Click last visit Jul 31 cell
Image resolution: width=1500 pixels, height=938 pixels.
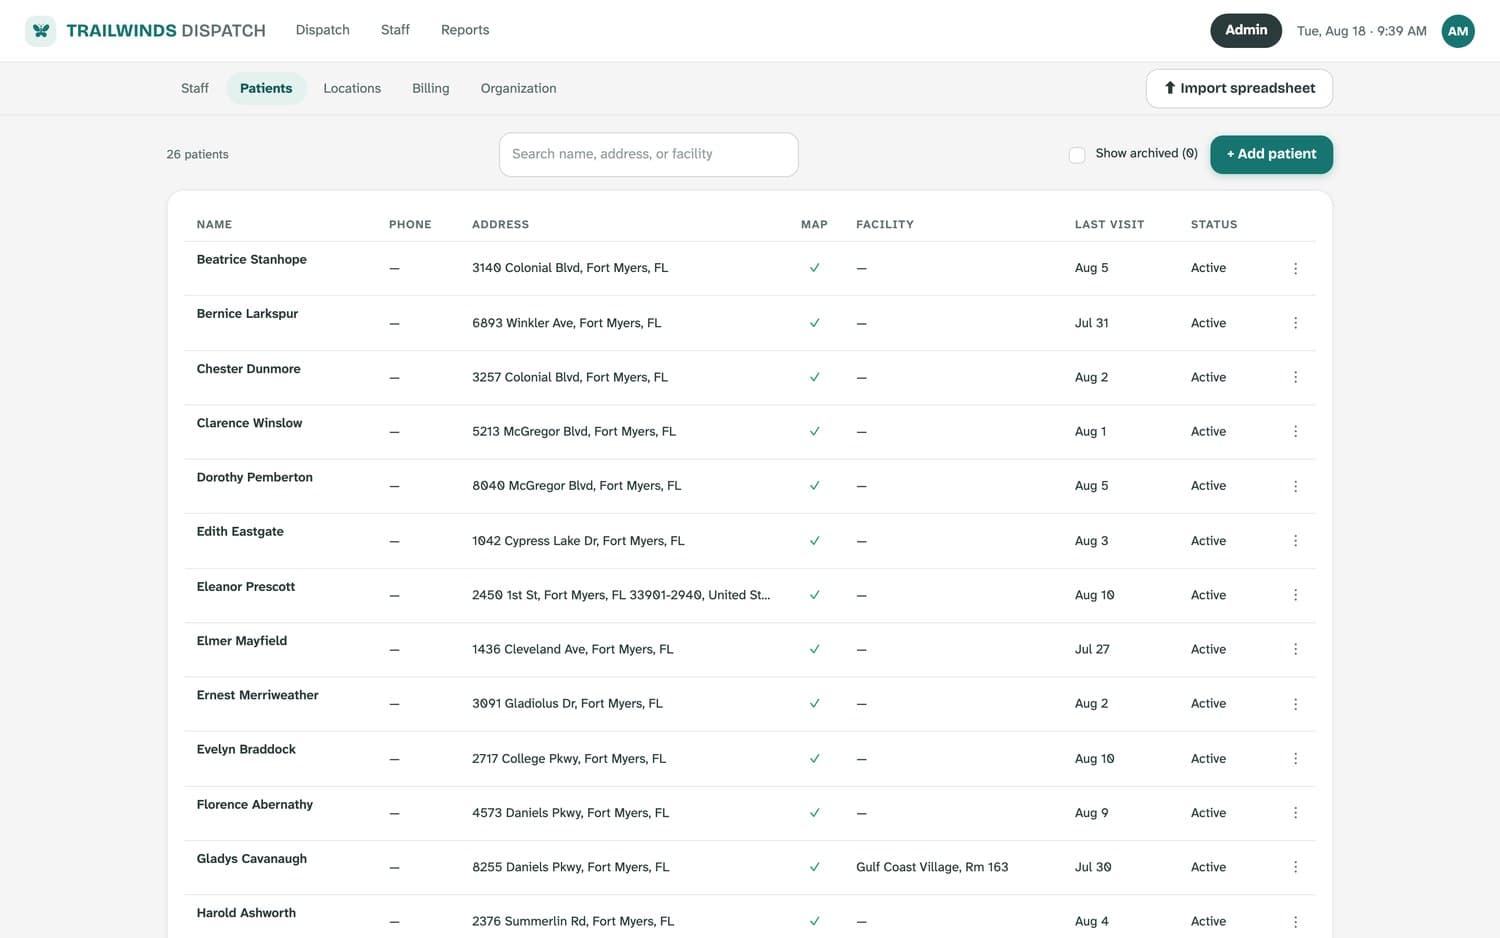tap(1091, 323)
